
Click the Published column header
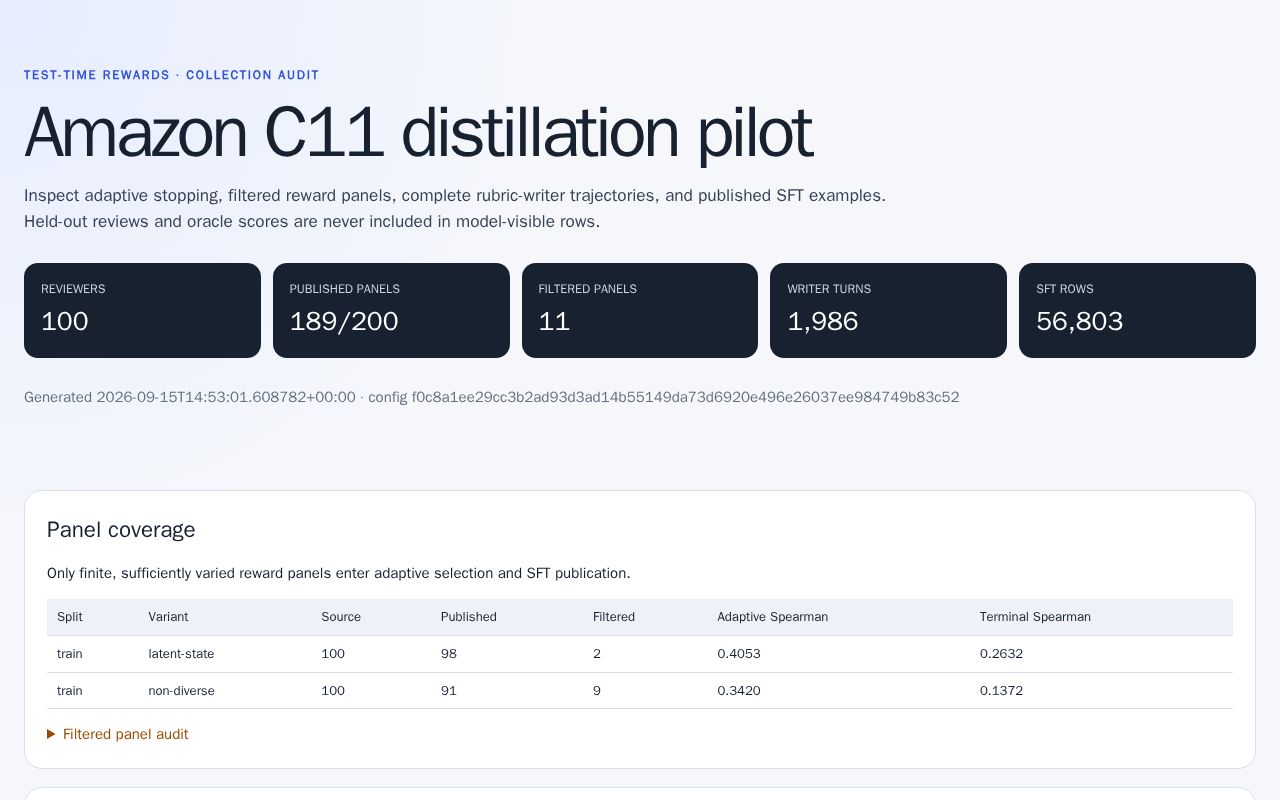469,617
